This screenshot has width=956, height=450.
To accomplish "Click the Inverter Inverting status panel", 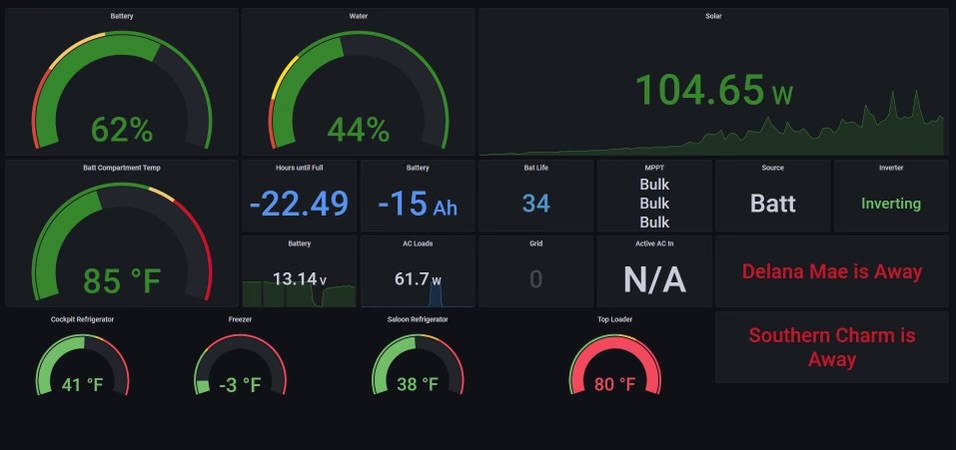I will 891,196.
